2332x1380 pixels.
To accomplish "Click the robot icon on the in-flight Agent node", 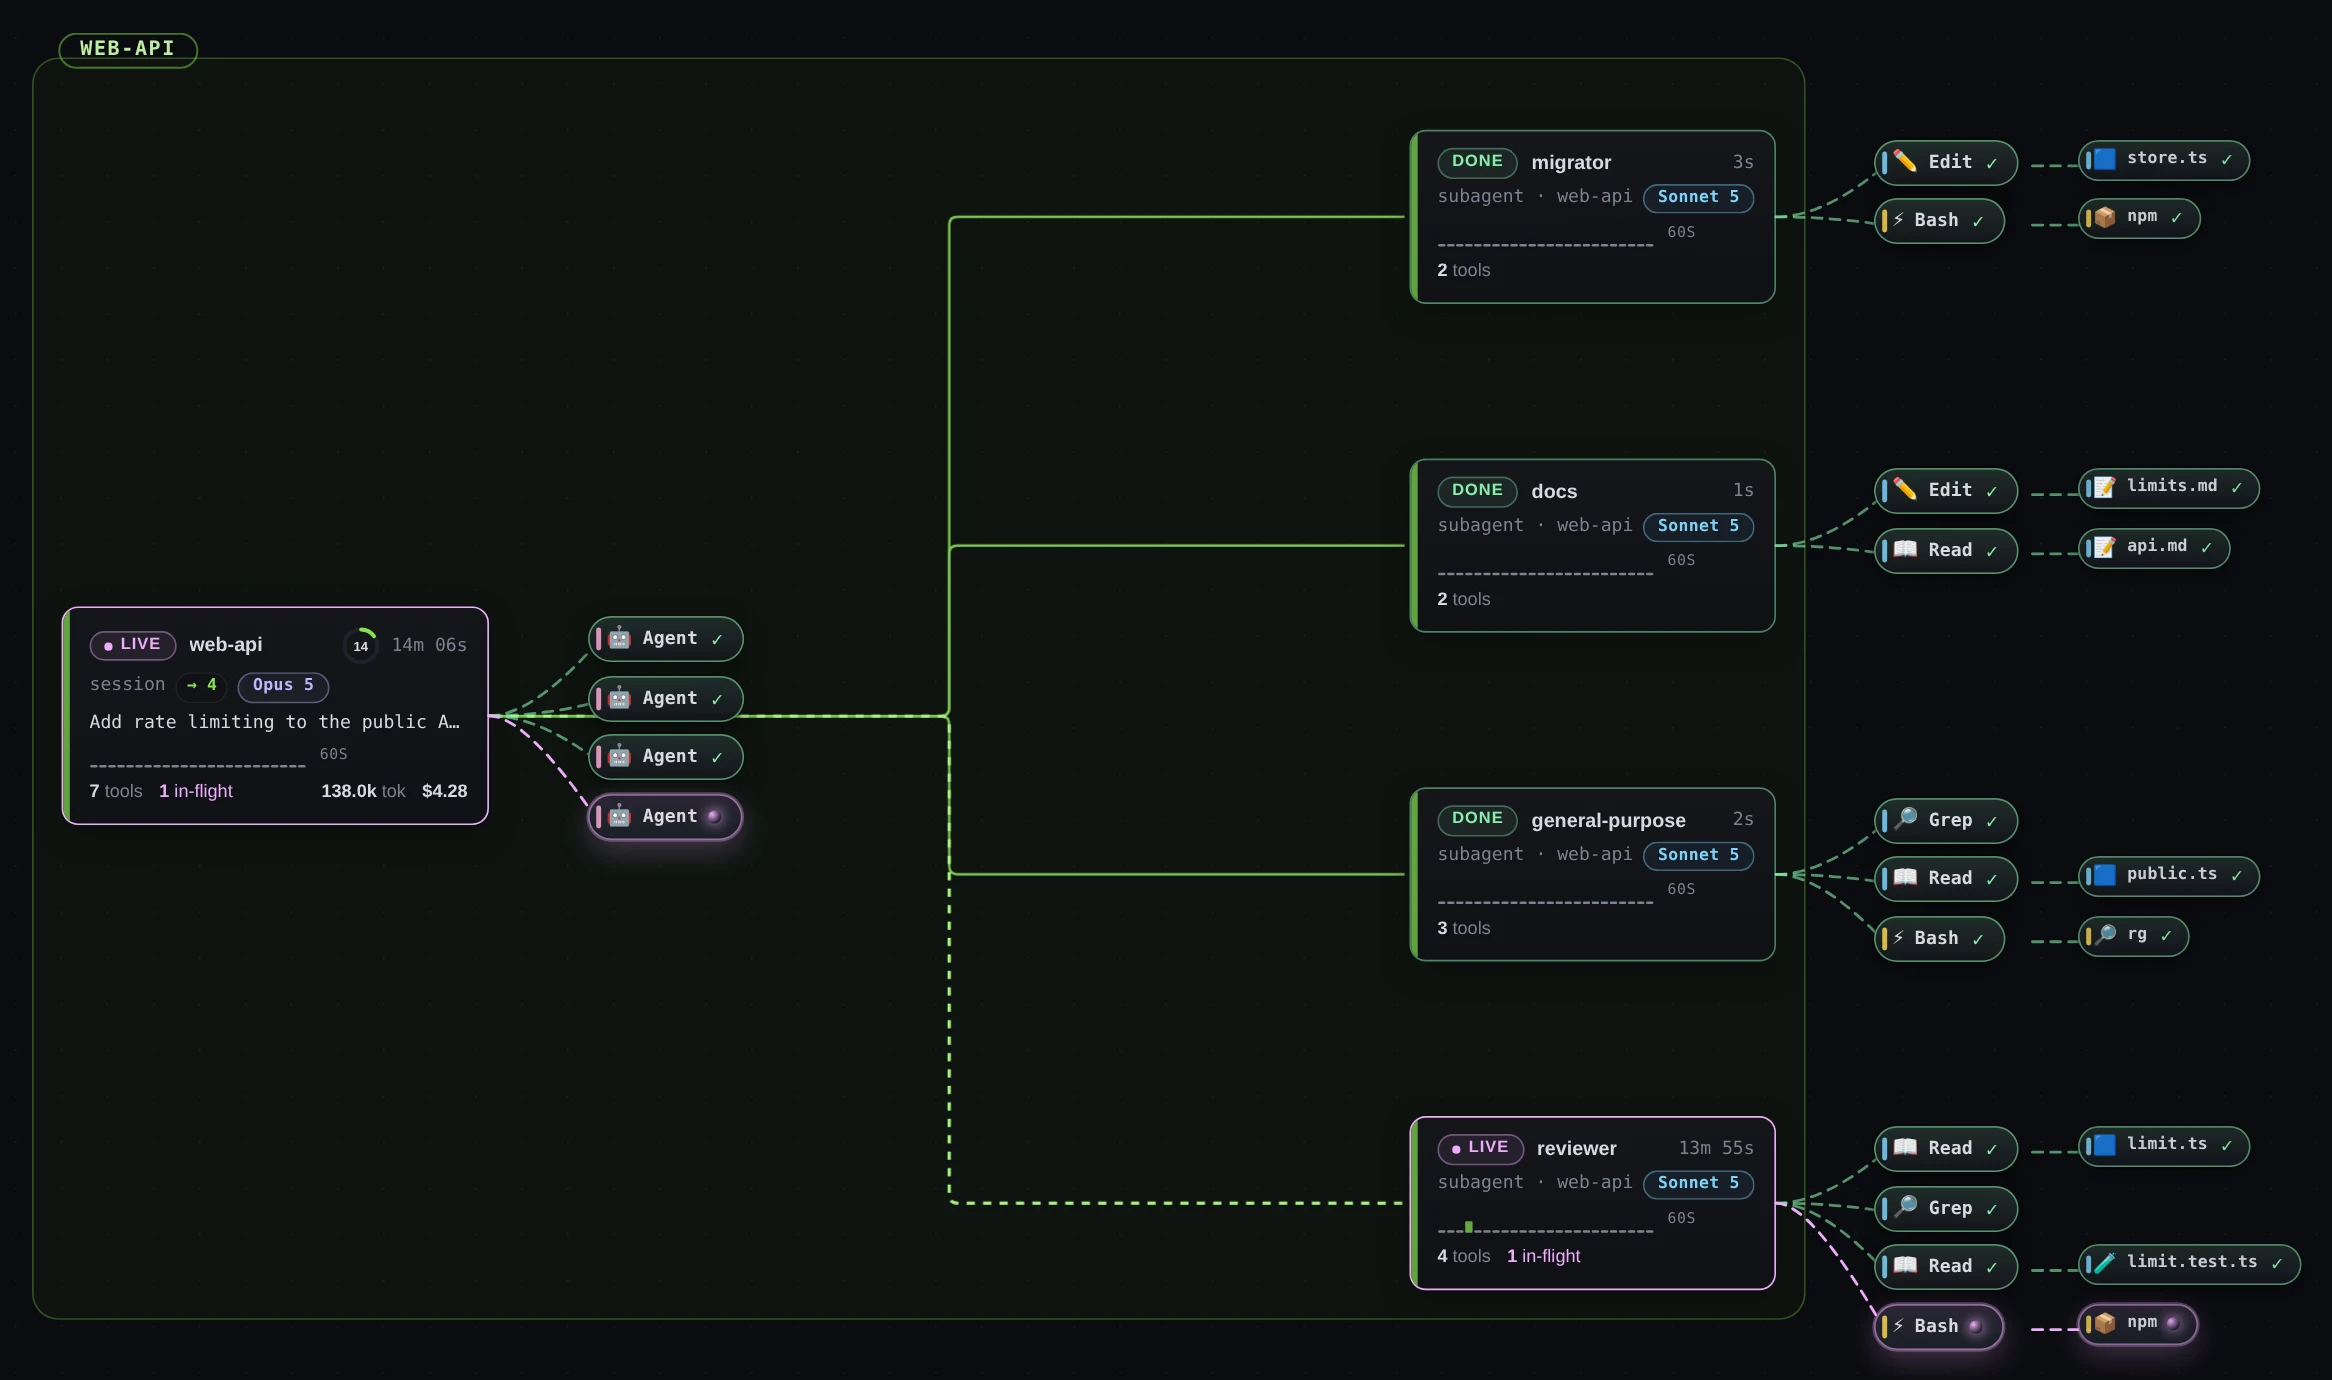I will coord(620,816).
